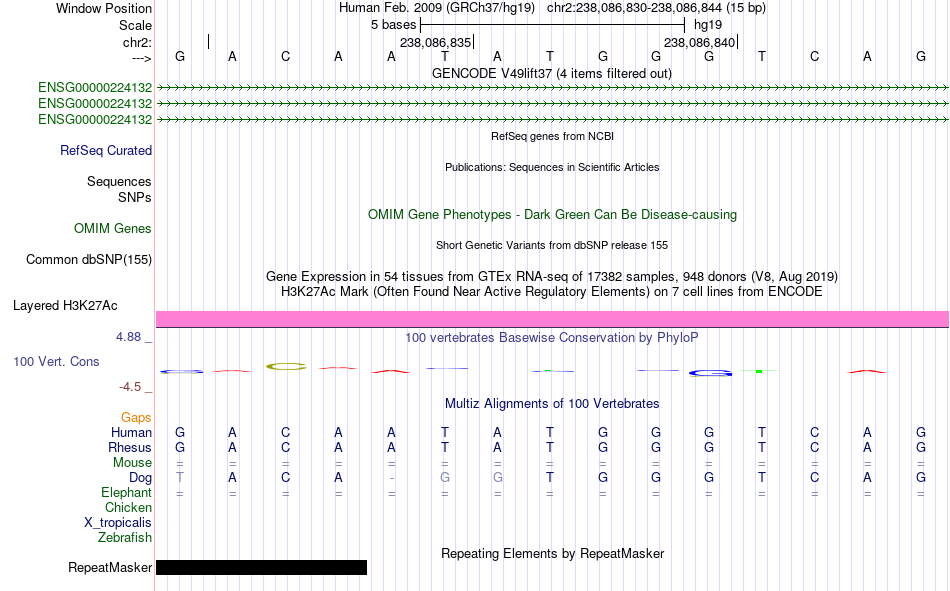Select the X_tropicalis species row label
This screenshot has width=950, height=591.
click(118, 523)
